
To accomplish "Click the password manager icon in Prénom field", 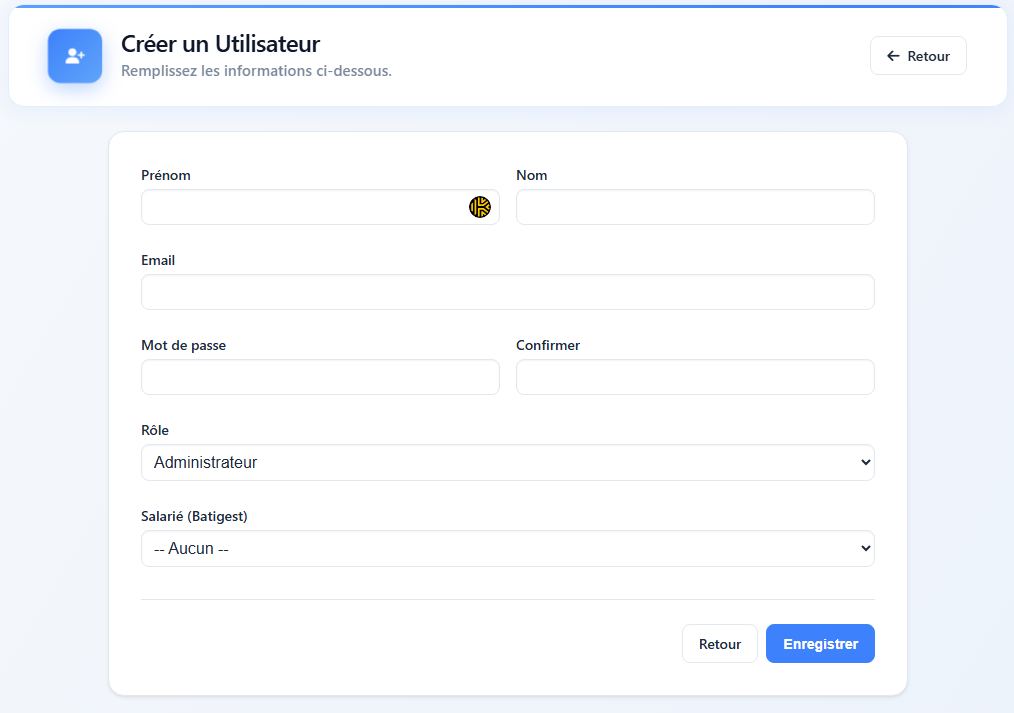I will point(480,207).
